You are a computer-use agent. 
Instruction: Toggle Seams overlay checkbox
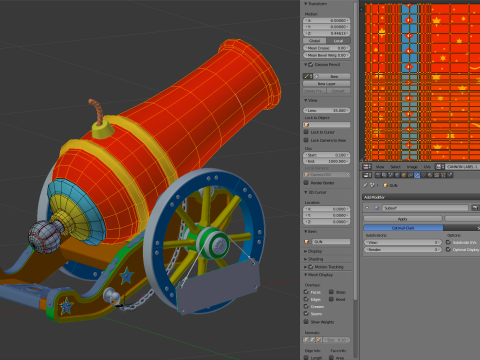(x=306, y=313)
